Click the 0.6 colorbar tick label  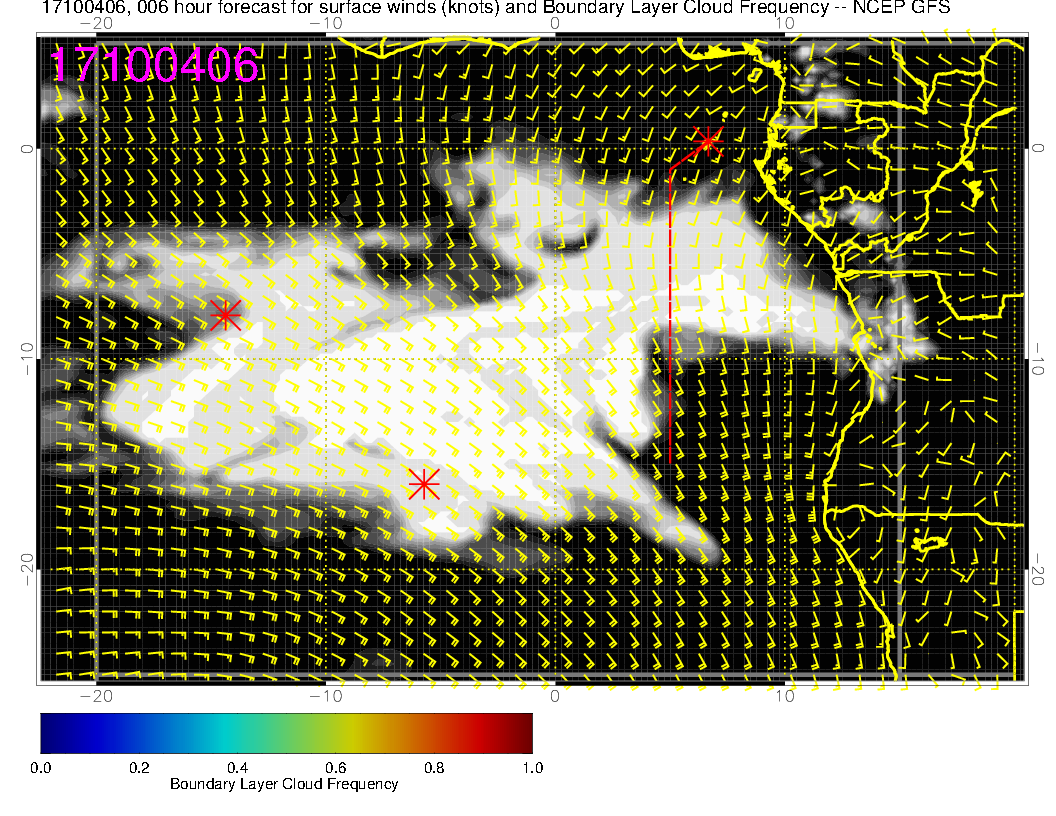[x=335, y=768]
